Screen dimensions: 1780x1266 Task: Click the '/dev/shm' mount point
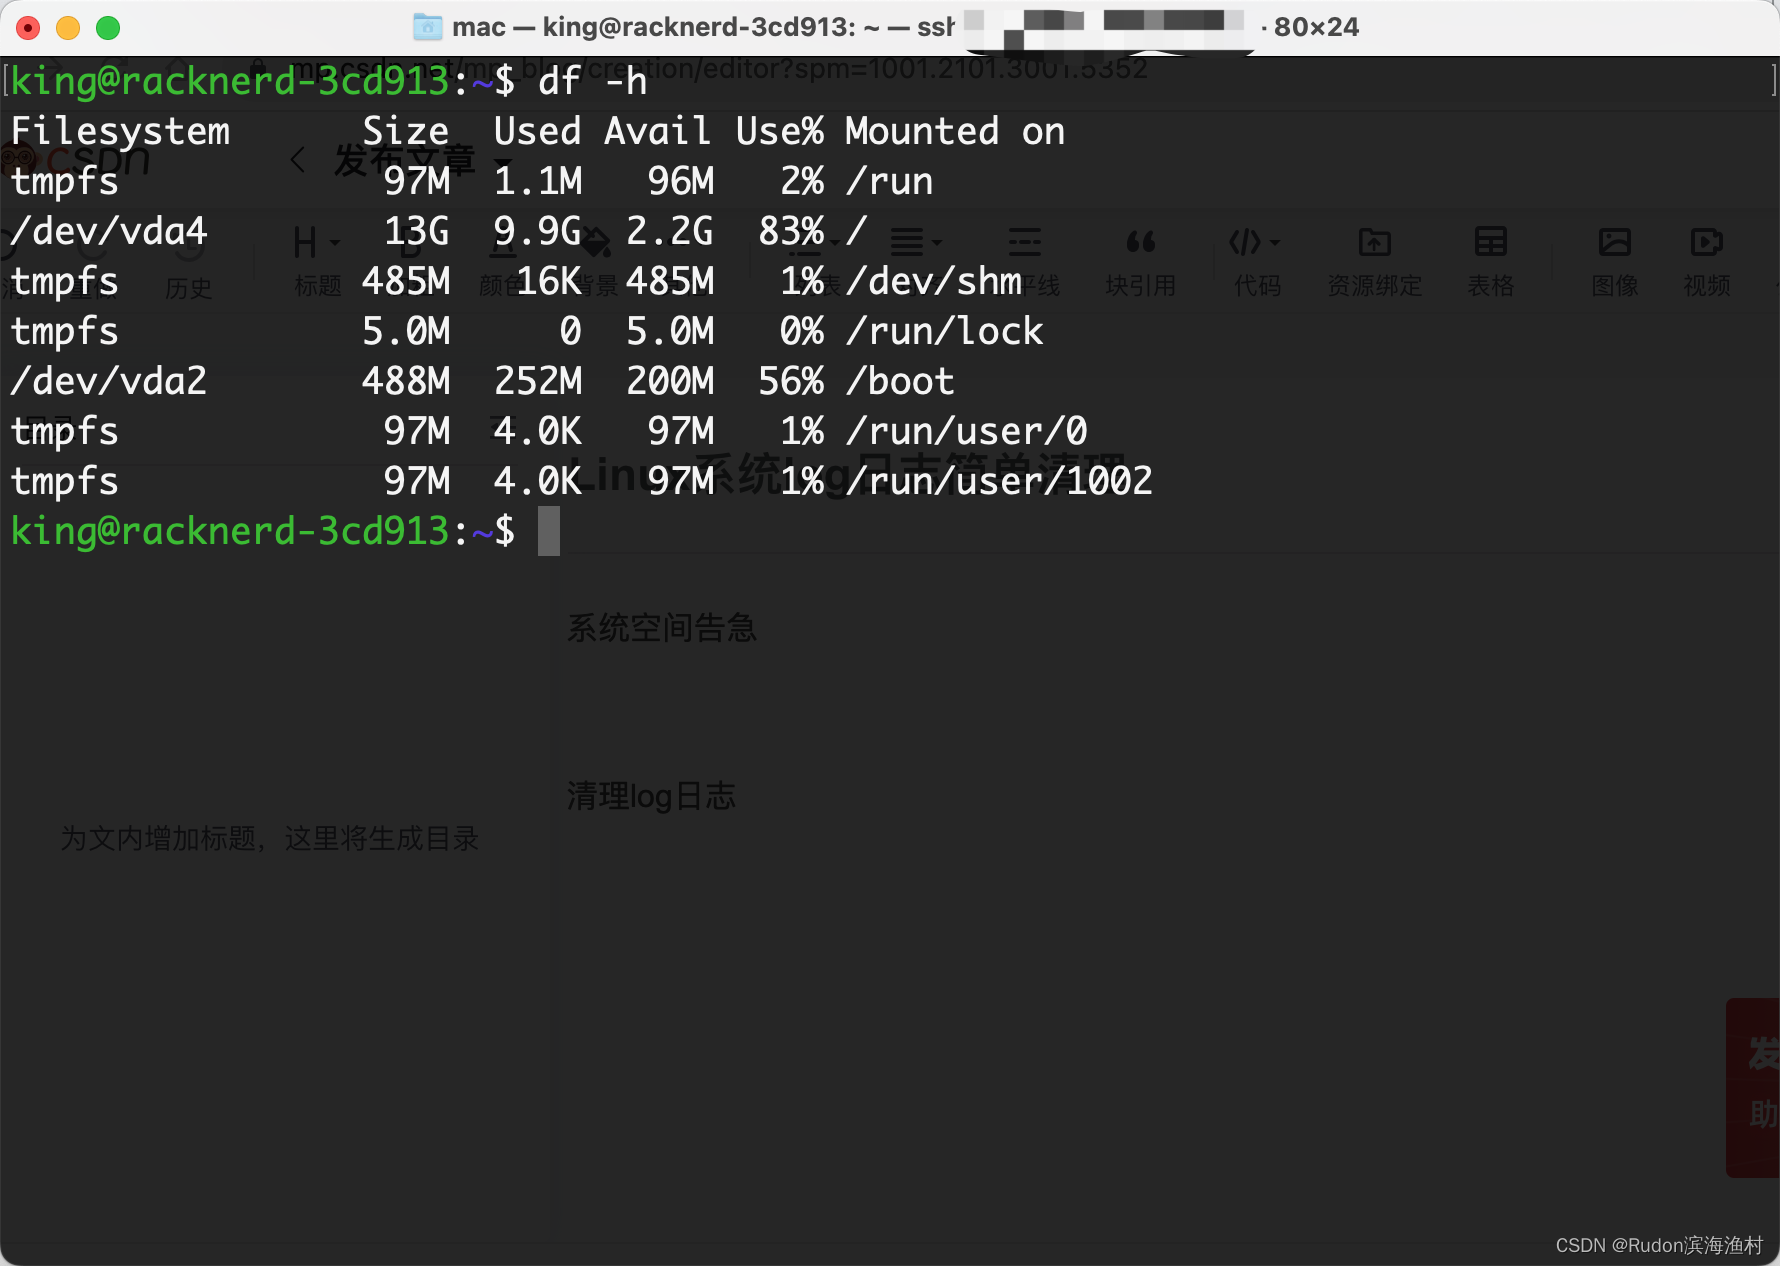pos(934,281)
